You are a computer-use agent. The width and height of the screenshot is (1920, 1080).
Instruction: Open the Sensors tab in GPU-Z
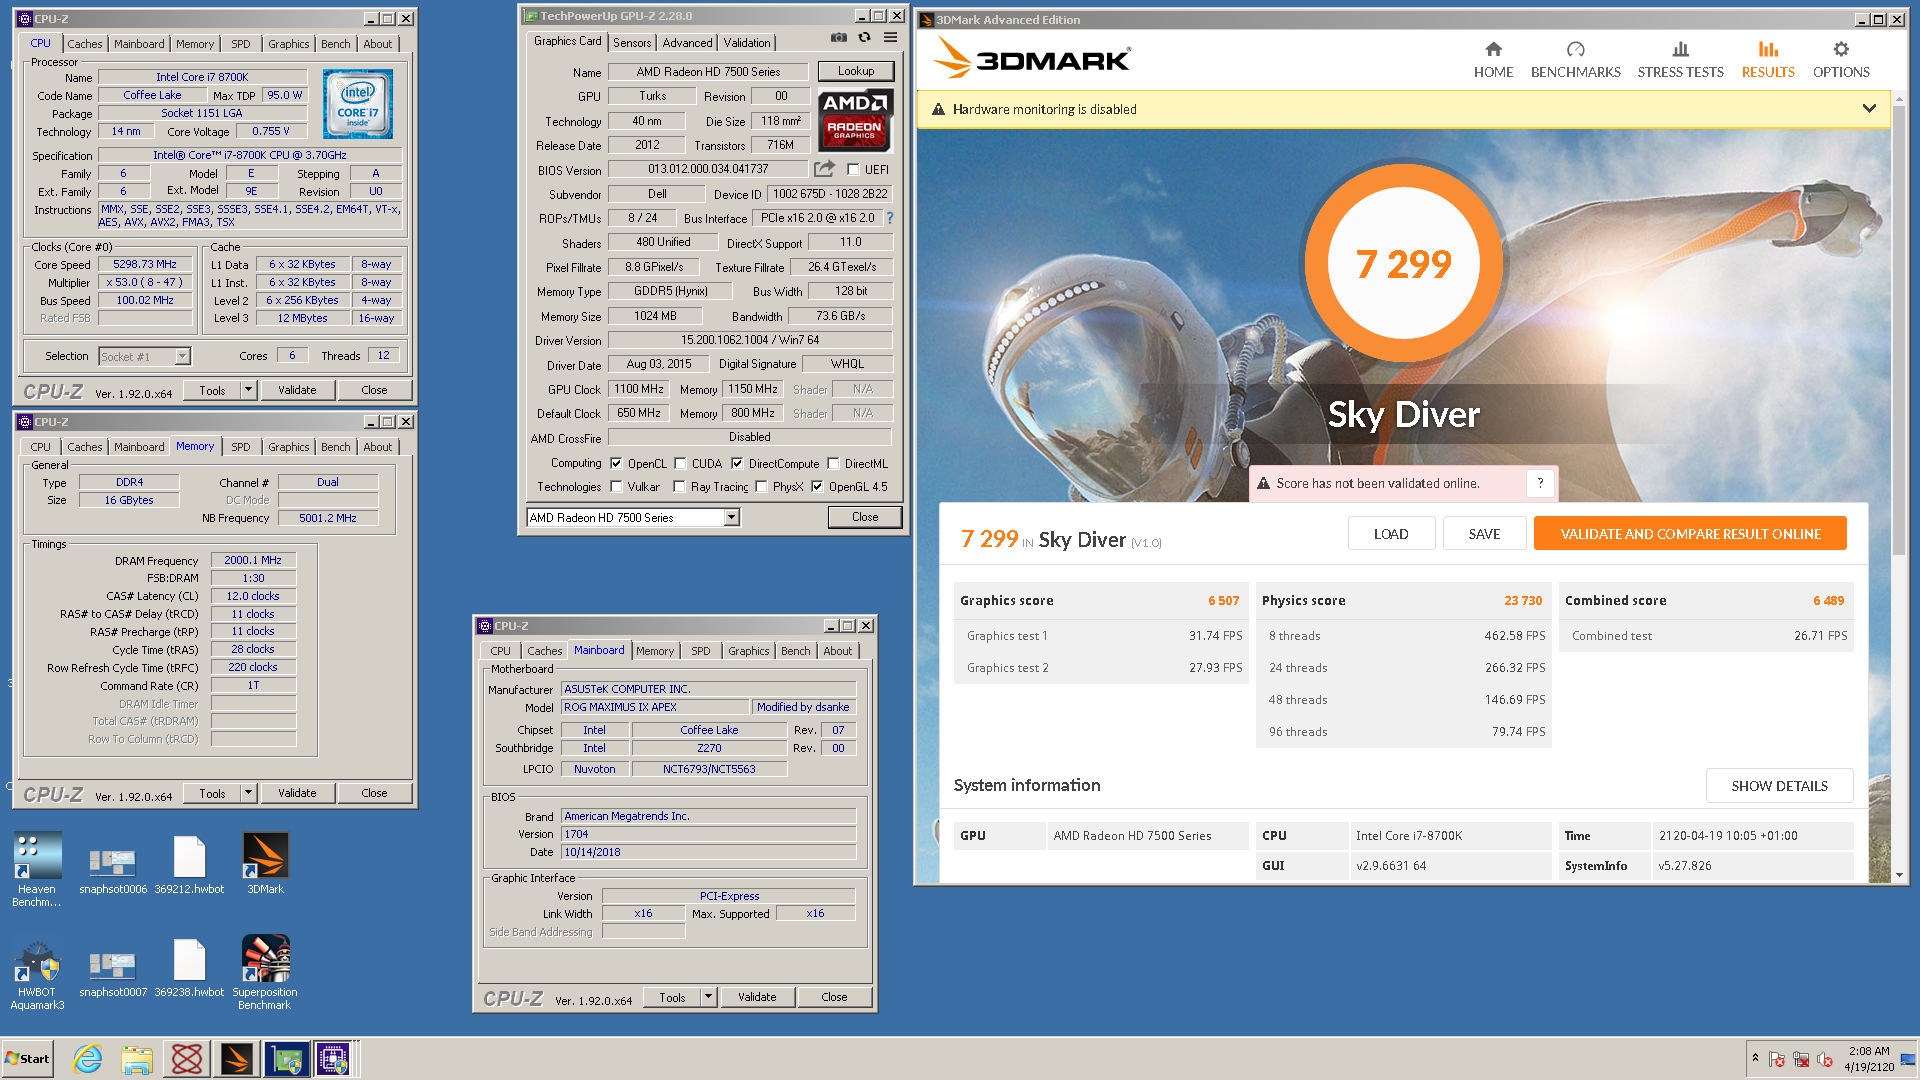point(632,42)
